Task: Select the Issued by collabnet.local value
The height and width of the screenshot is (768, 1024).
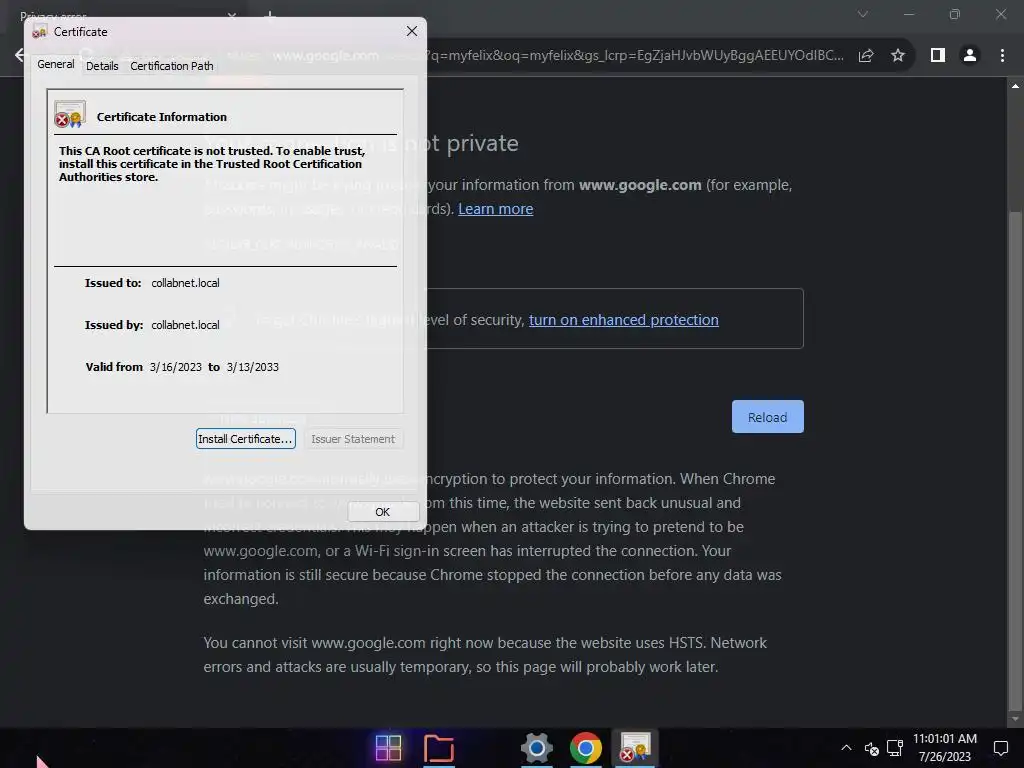Action: coord(185,325)
